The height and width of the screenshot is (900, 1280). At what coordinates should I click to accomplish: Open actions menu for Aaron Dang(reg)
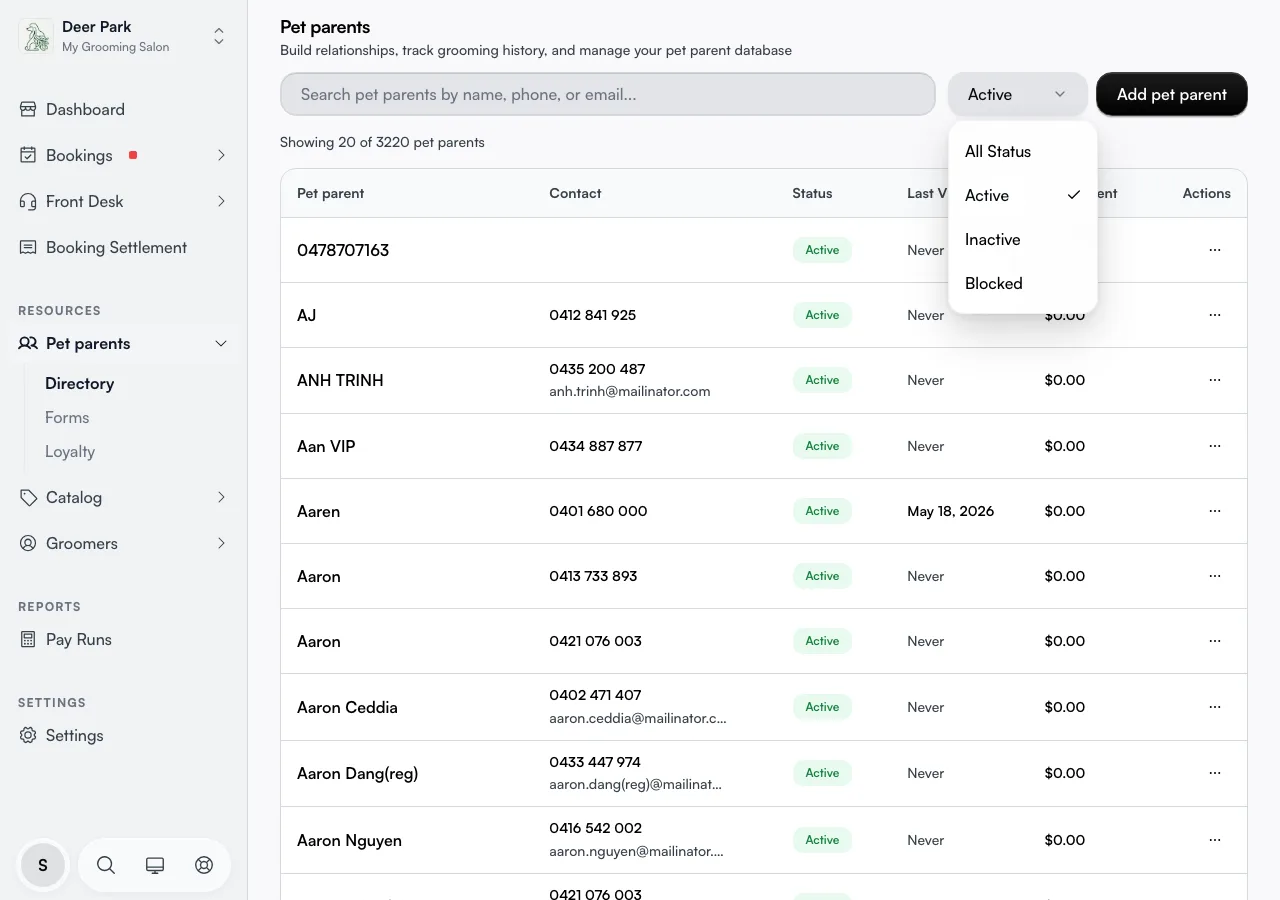point(1215,773)
